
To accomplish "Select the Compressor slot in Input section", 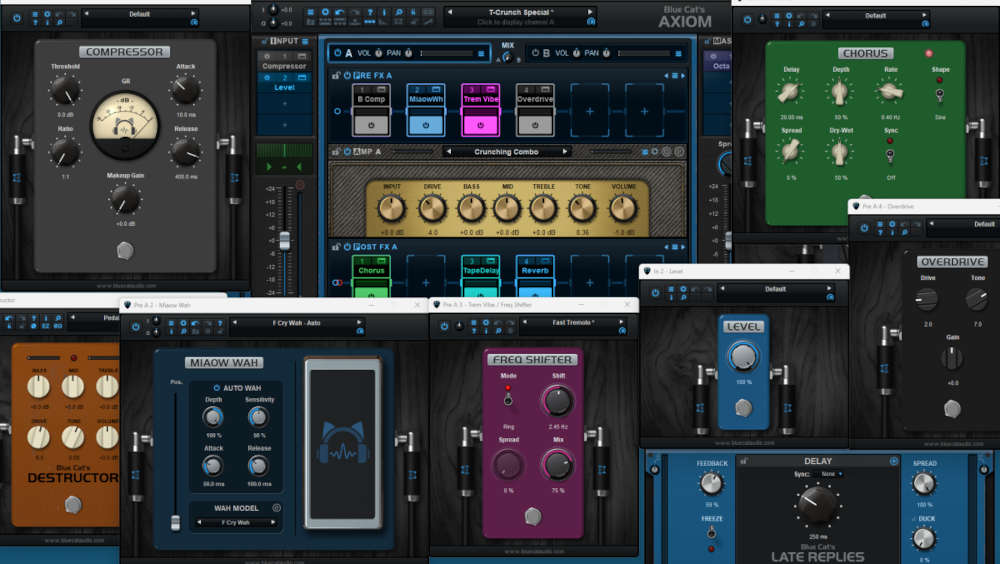I will tap(284, 66).
